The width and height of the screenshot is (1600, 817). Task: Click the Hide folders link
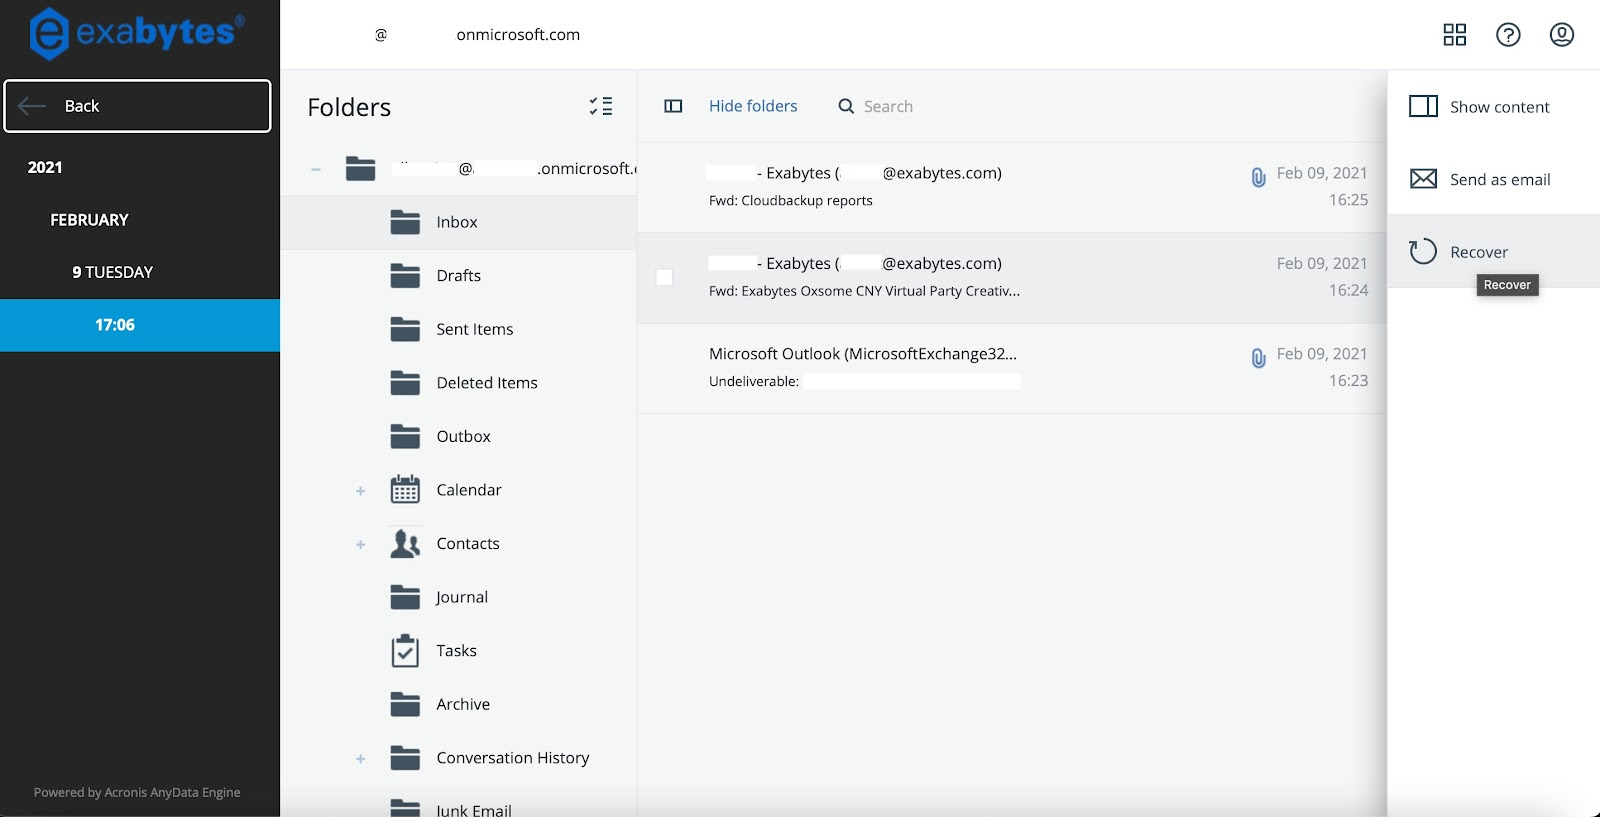pyautogui.click(x=753, y=106)
